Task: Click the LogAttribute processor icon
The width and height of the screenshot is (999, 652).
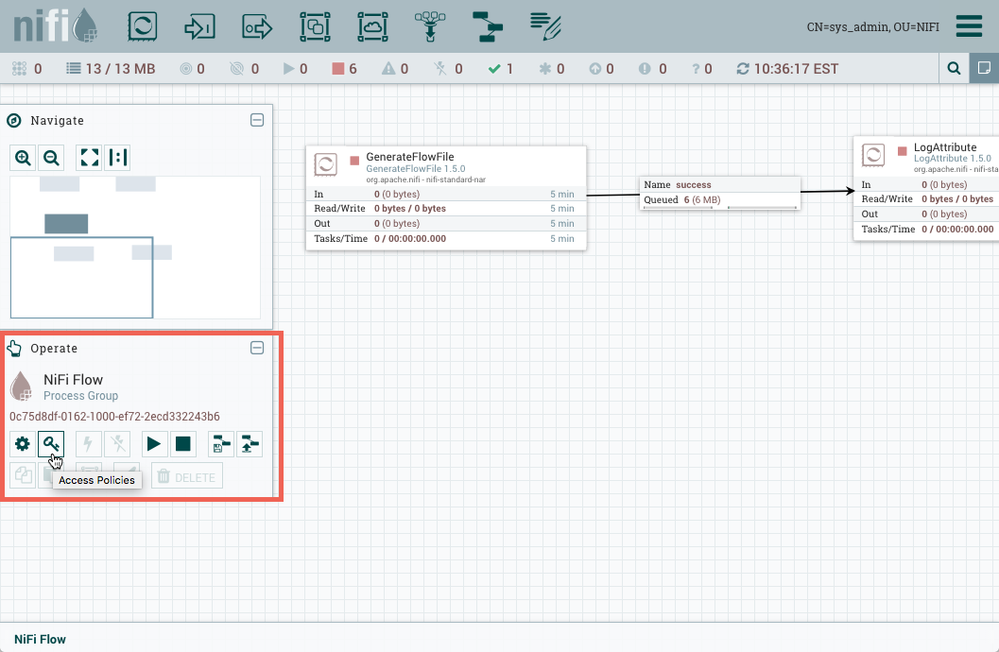Action: point(873,155)
